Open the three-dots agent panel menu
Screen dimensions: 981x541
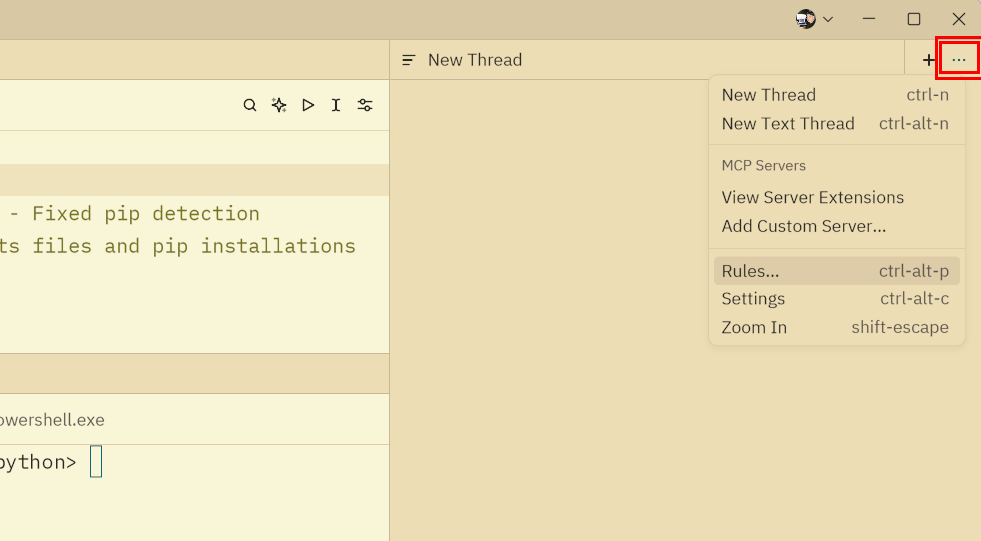coord(958,60)
